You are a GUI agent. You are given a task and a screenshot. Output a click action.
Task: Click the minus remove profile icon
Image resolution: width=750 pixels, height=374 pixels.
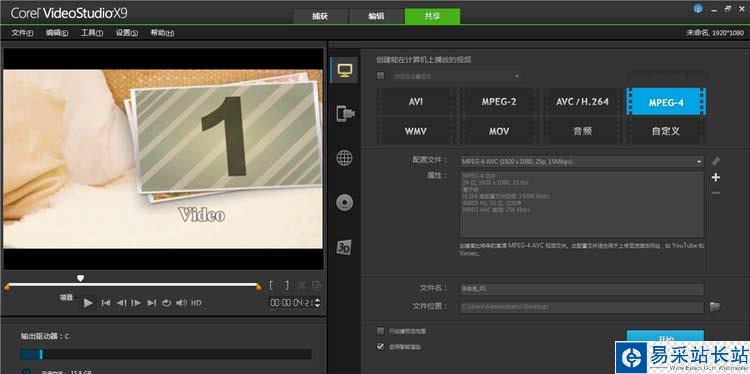716,193
